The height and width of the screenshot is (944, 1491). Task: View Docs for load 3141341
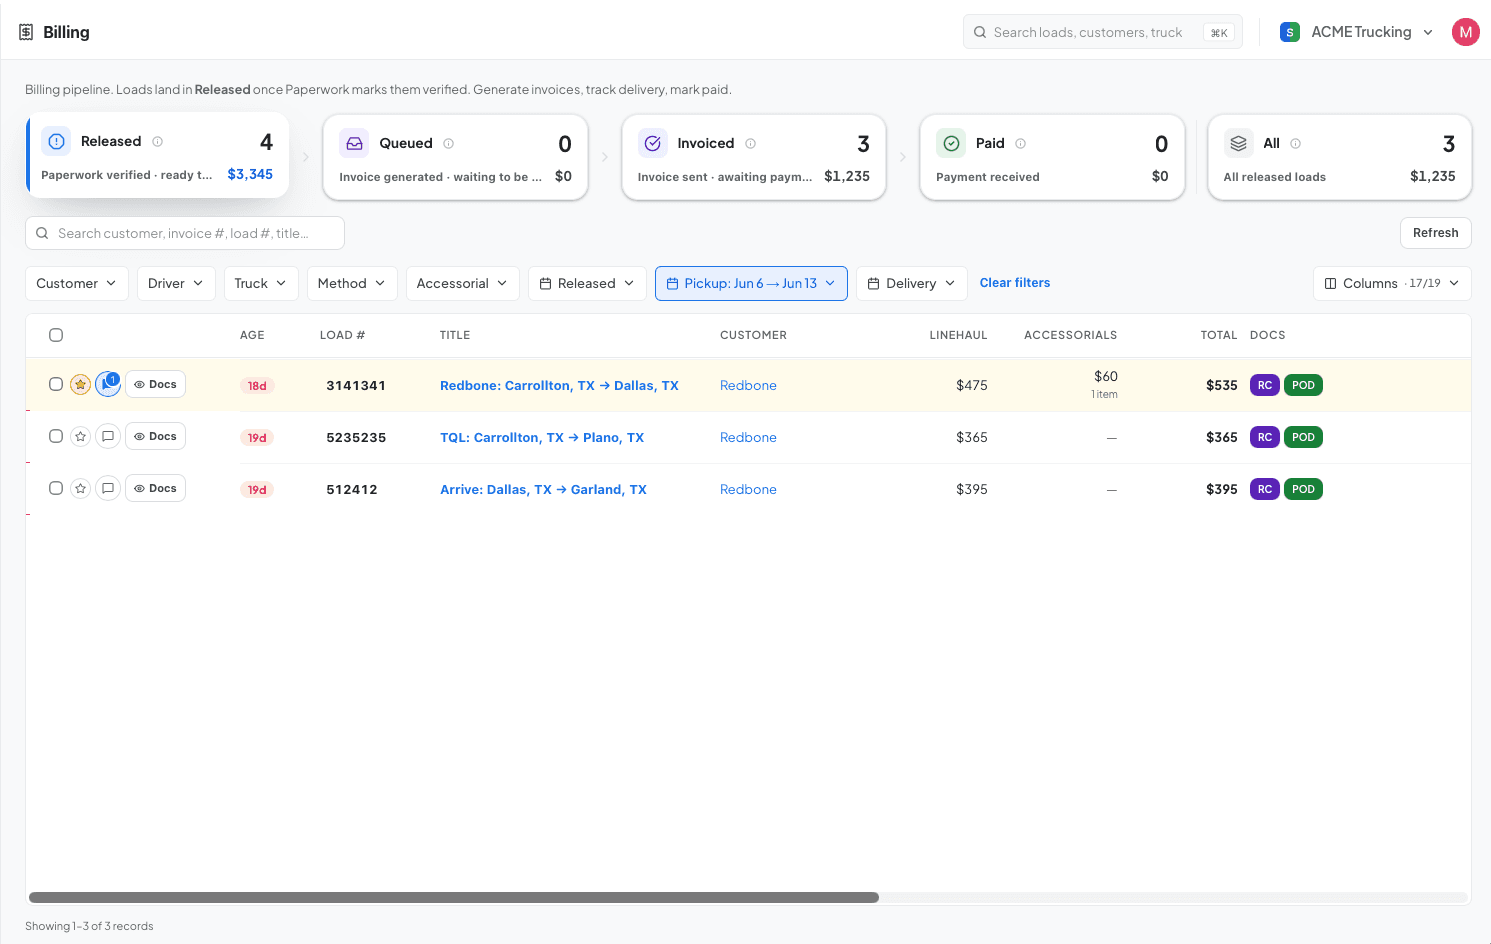pyautogui.click(x=155, y=384)
